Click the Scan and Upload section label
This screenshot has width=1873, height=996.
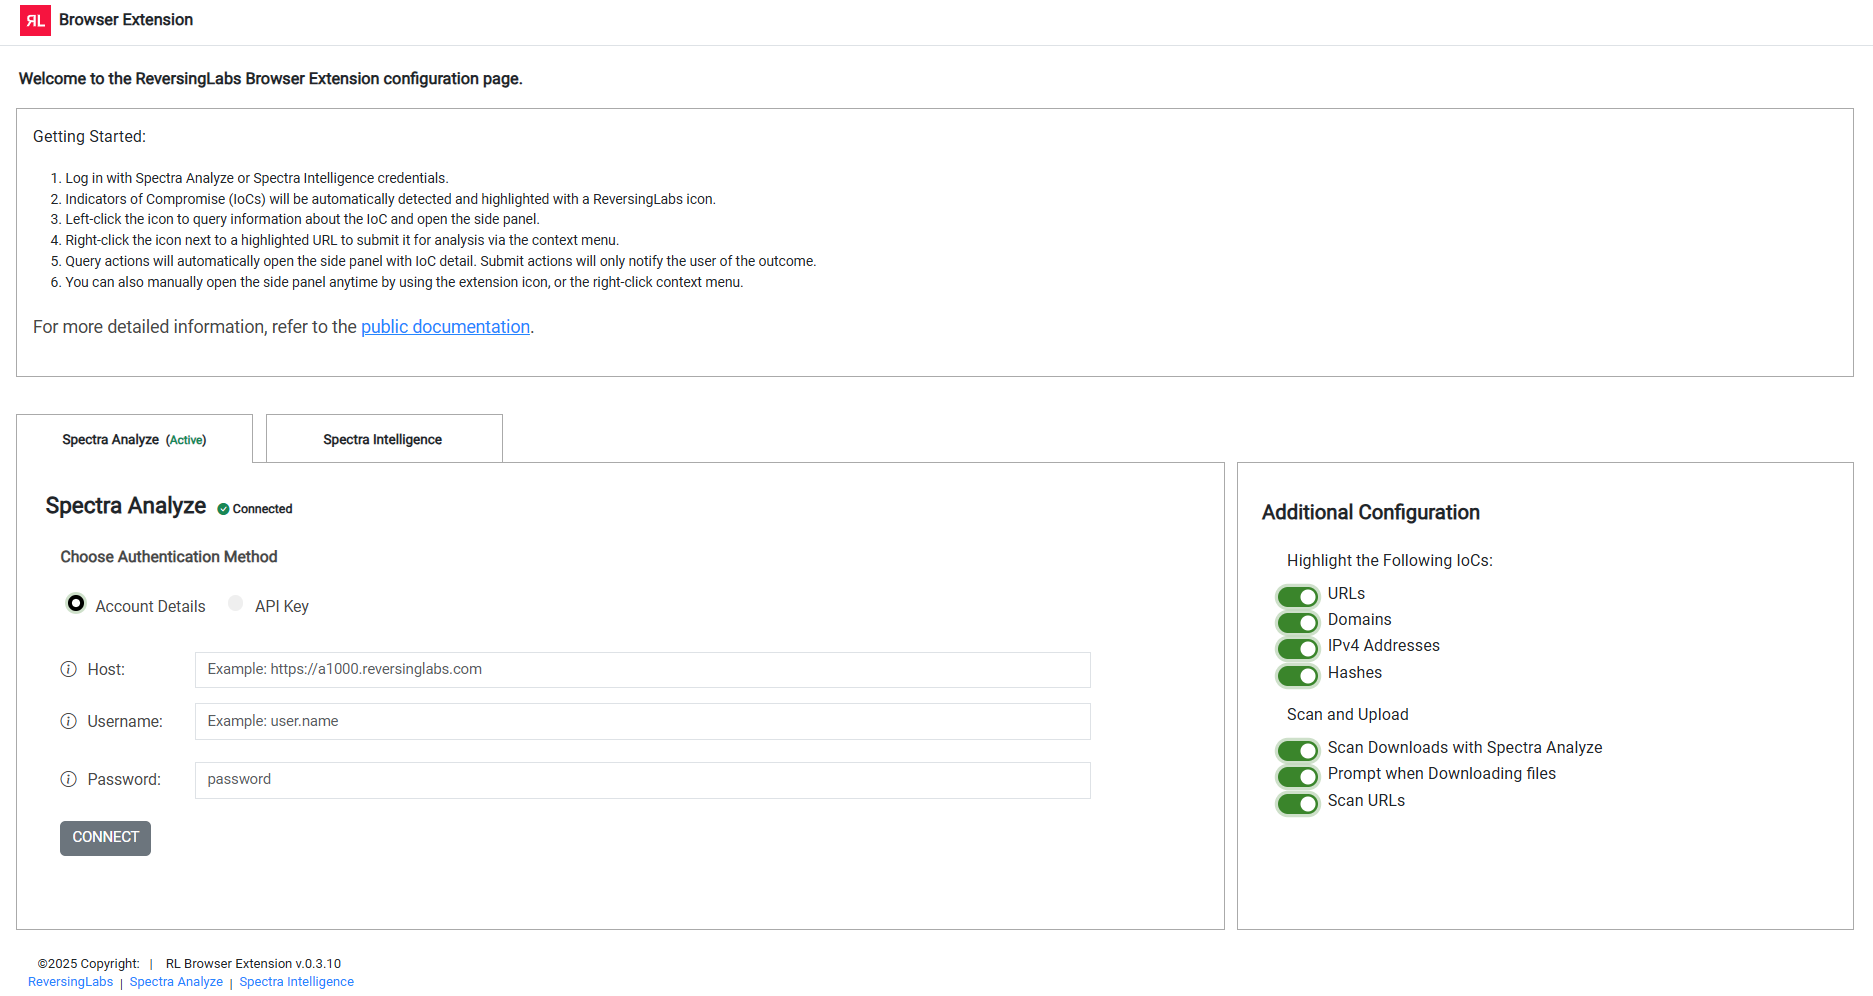[x=1347, y=715]
